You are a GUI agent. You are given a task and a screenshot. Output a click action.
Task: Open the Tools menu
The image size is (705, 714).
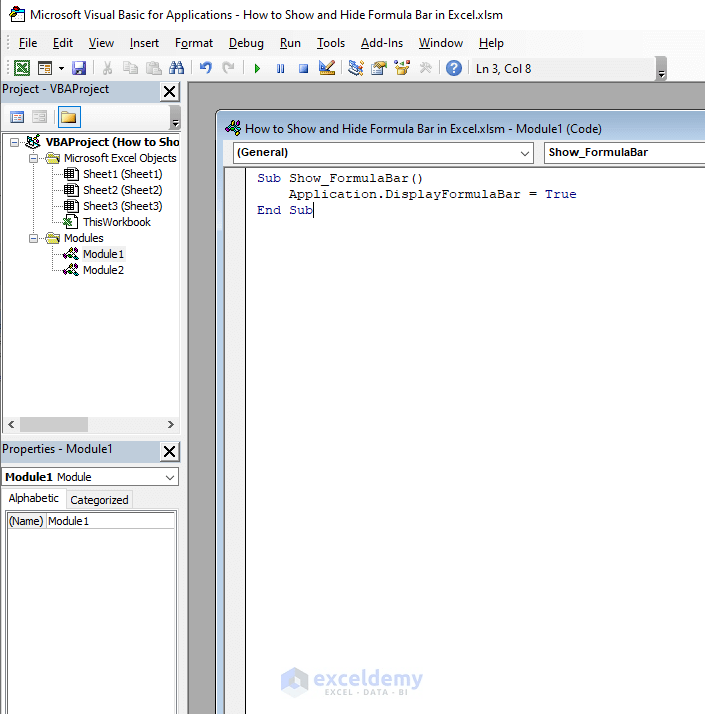pos(331,43)
